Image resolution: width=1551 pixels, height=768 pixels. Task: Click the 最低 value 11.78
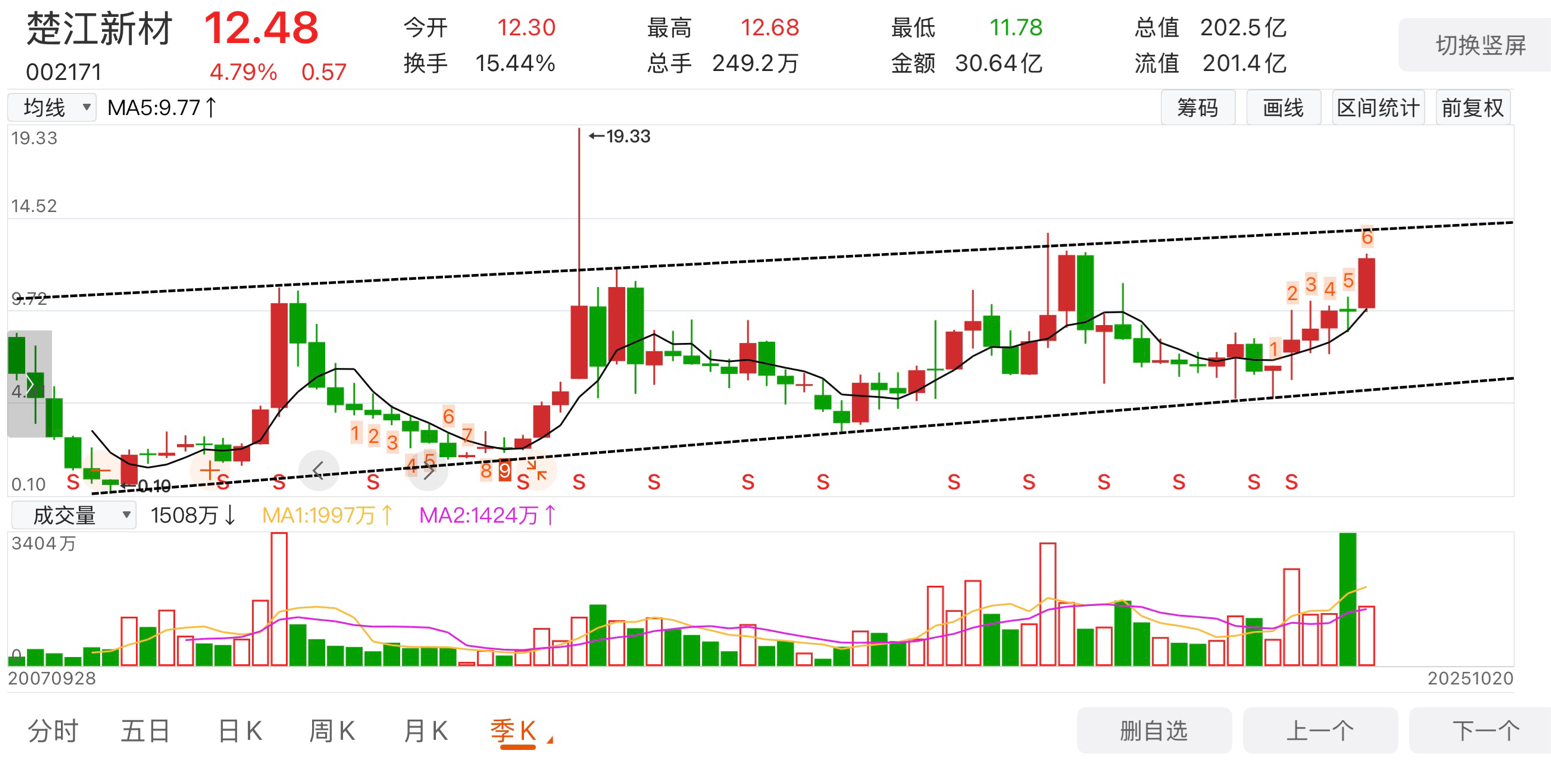(1014, 29)
